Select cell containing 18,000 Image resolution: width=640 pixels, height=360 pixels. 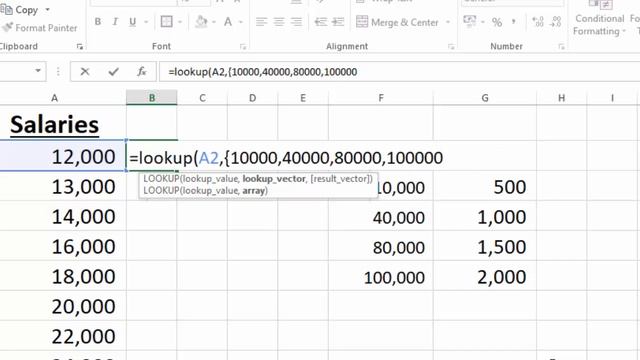[x=63, y=276]
